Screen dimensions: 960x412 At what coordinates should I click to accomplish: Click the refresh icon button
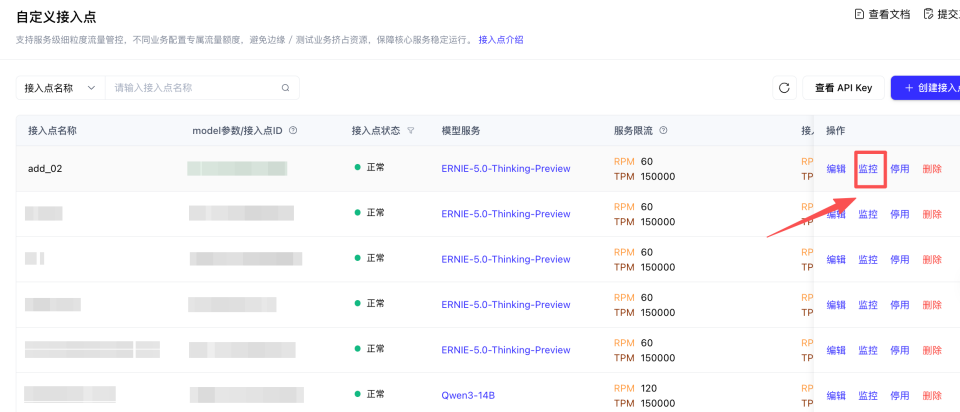tap(785, 88)
